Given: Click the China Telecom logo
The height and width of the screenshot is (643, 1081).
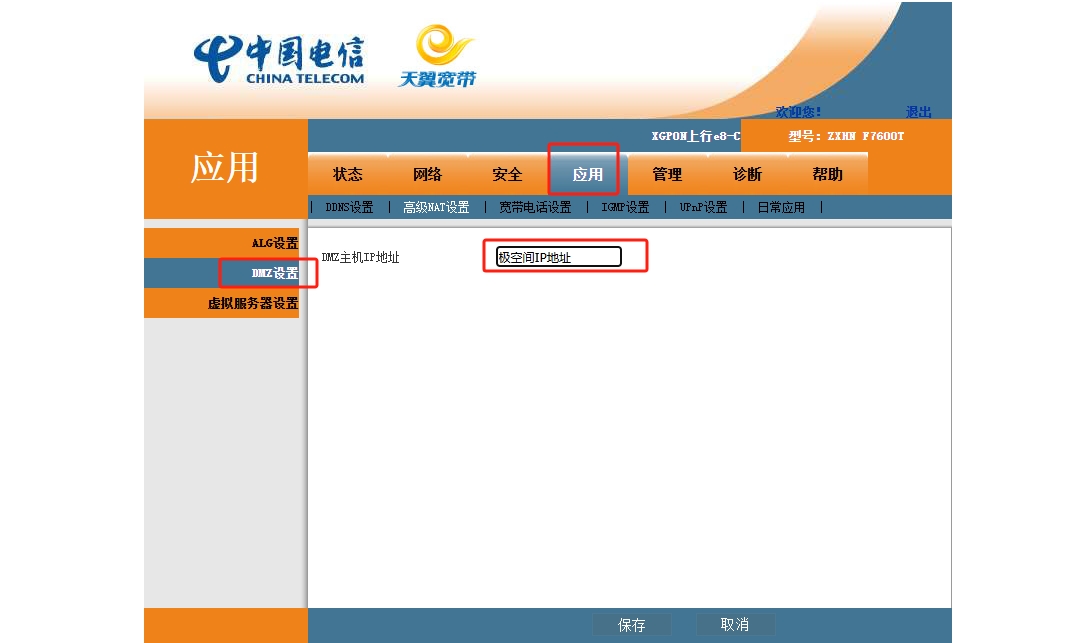Looking at the screenshot, I should (279, 60).
